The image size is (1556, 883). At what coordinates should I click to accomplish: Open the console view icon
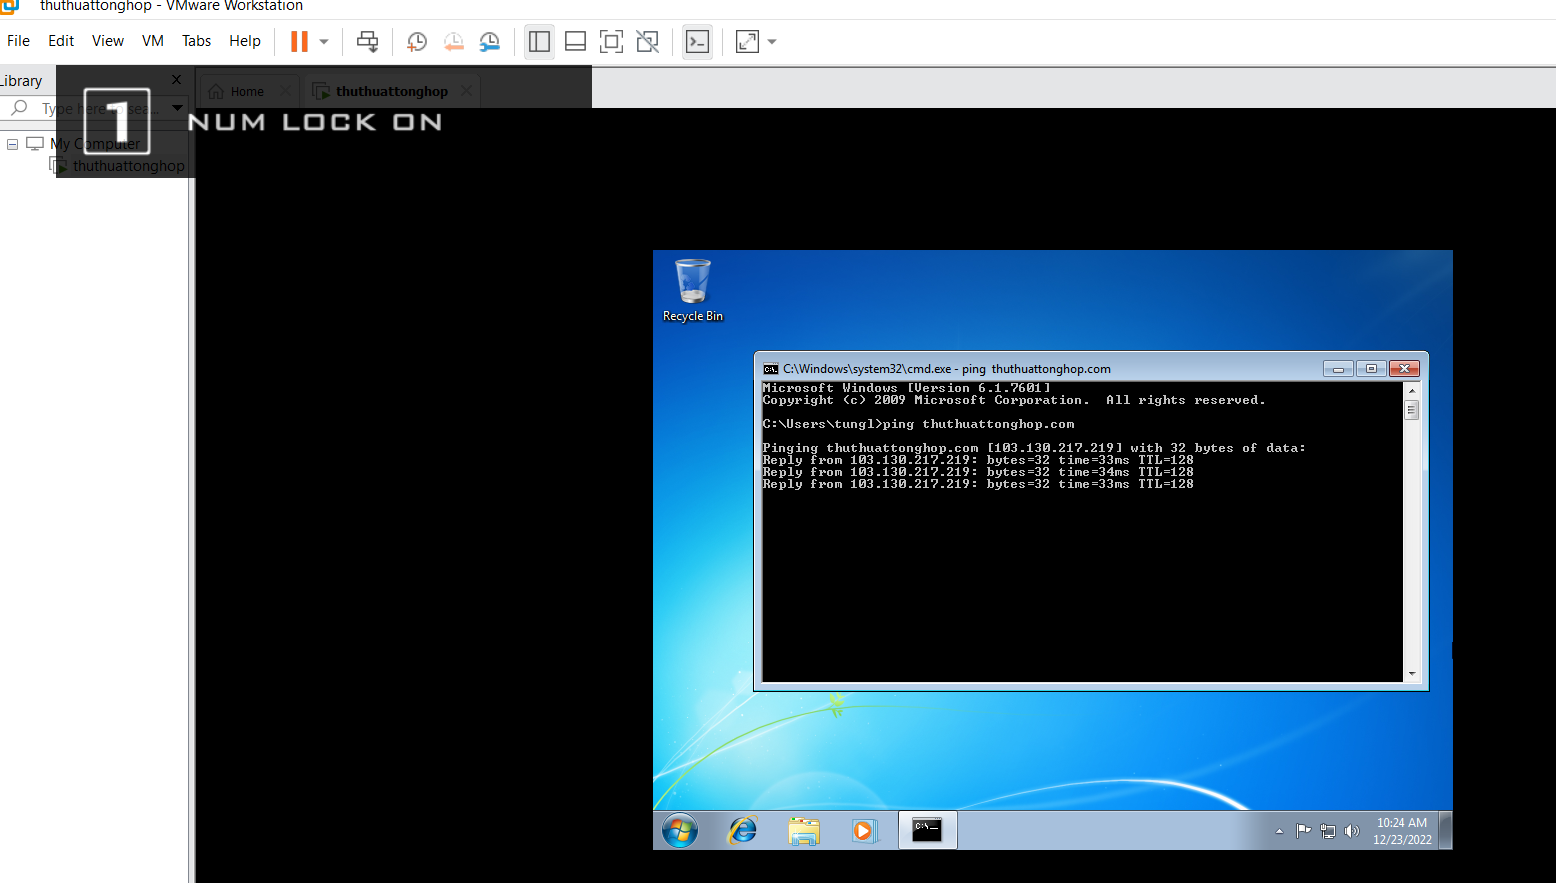pyautogui.click(x=697, y=41)
